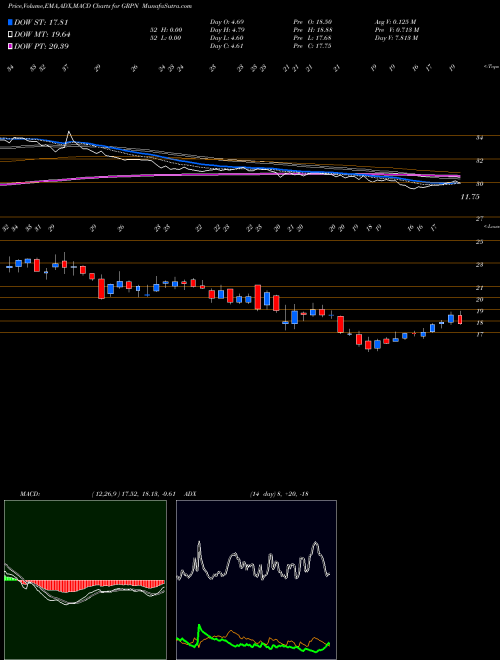Click the blue DOW ST legend swatch
This screenshot has width=500, height=660.
tap(11, 22)
